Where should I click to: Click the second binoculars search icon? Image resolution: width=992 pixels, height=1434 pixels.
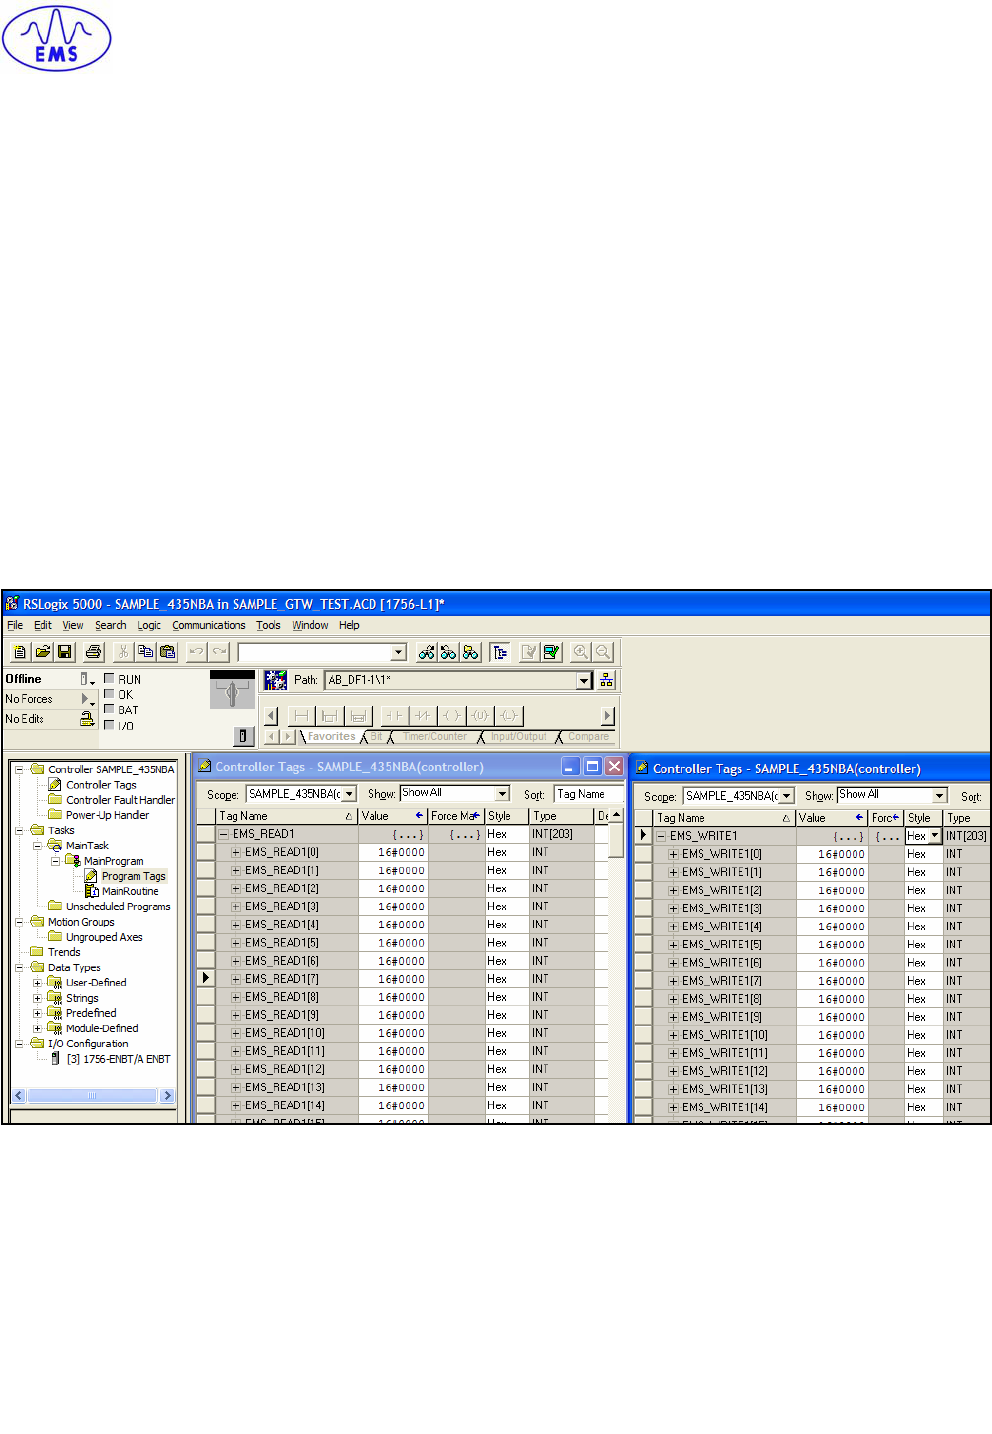(x=449, y=652)
